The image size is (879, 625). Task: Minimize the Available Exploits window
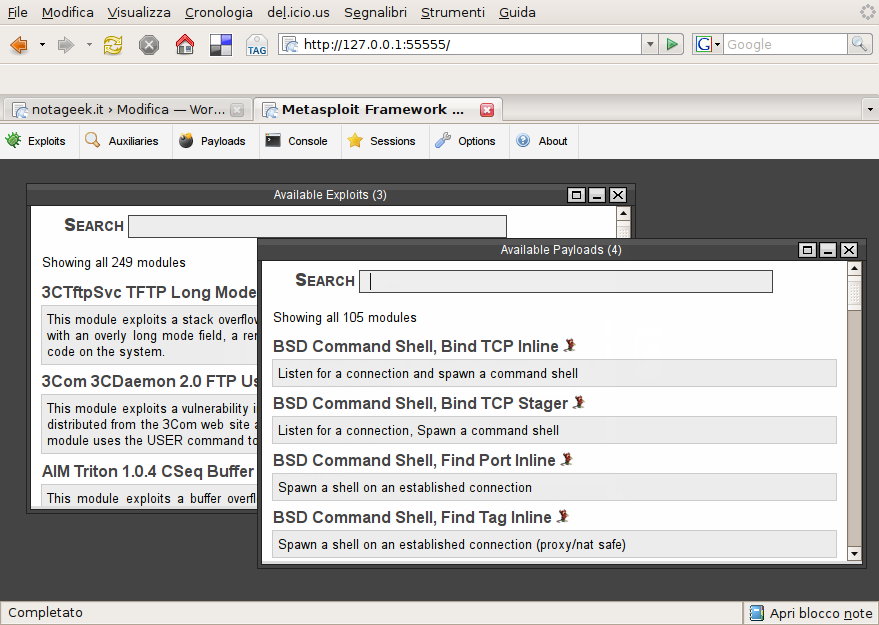(597, 195)
